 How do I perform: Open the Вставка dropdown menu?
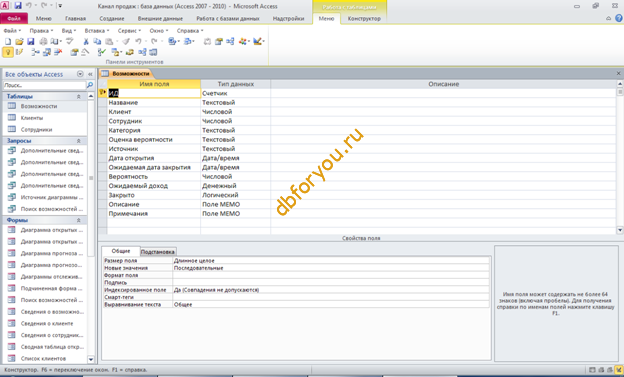97,31
